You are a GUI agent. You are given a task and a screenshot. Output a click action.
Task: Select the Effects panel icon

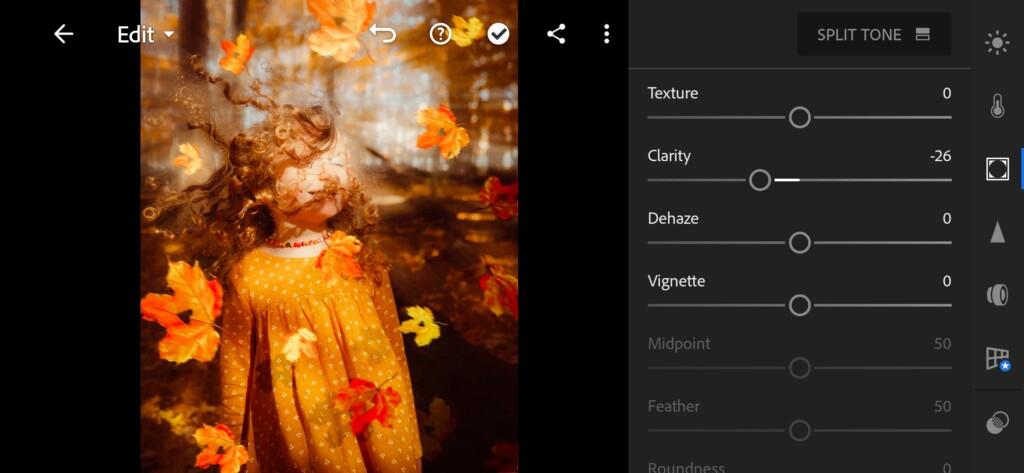click(x=997, y=169)
